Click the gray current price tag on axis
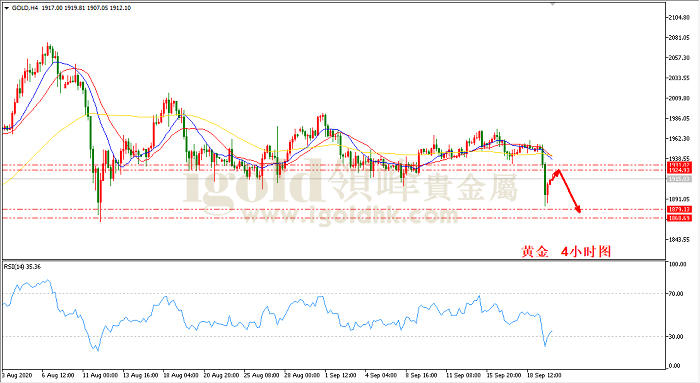 (x=679, y=179)
